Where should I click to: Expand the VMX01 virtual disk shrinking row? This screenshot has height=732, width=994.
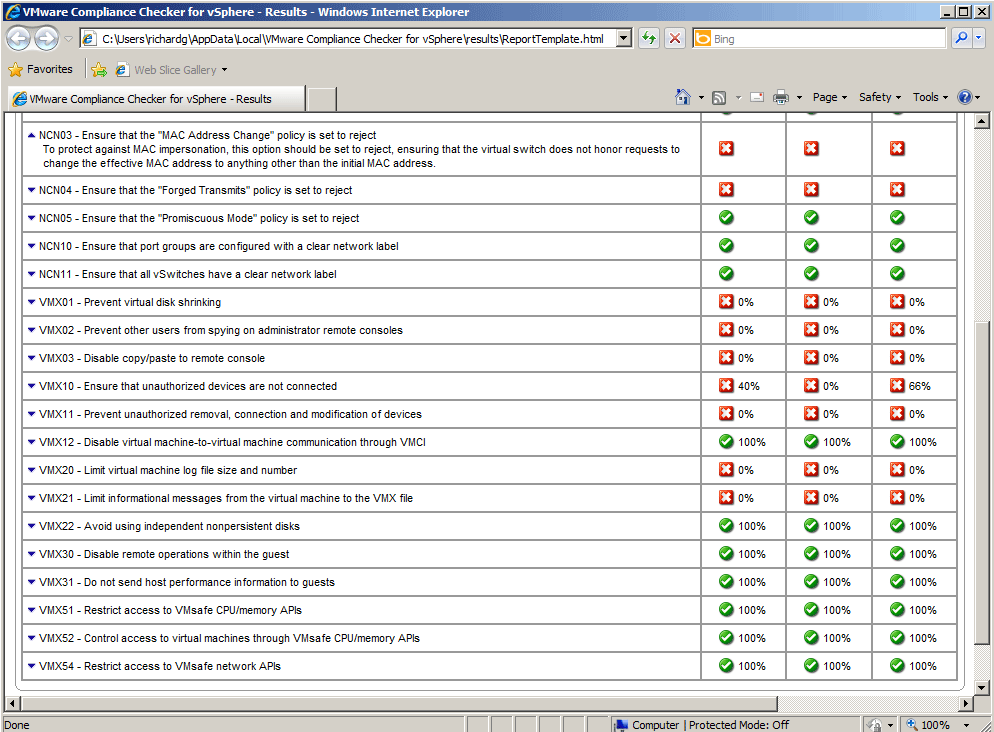click(x=31, y=302)
